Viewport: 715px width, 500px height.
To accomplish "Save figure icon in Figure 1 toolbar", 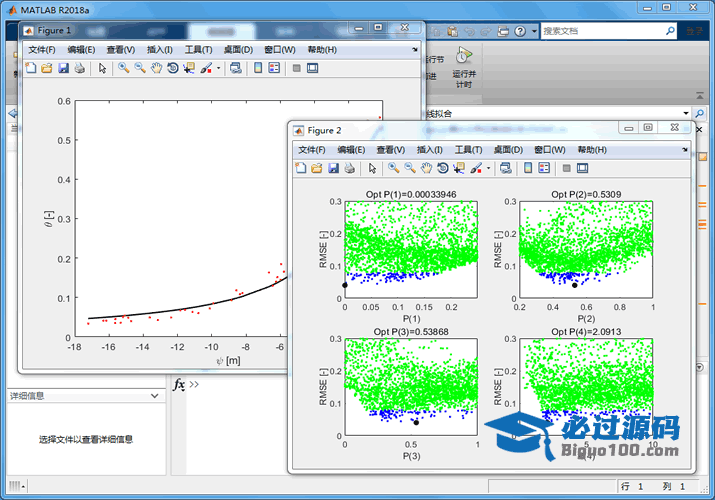I will click(63, 68).
